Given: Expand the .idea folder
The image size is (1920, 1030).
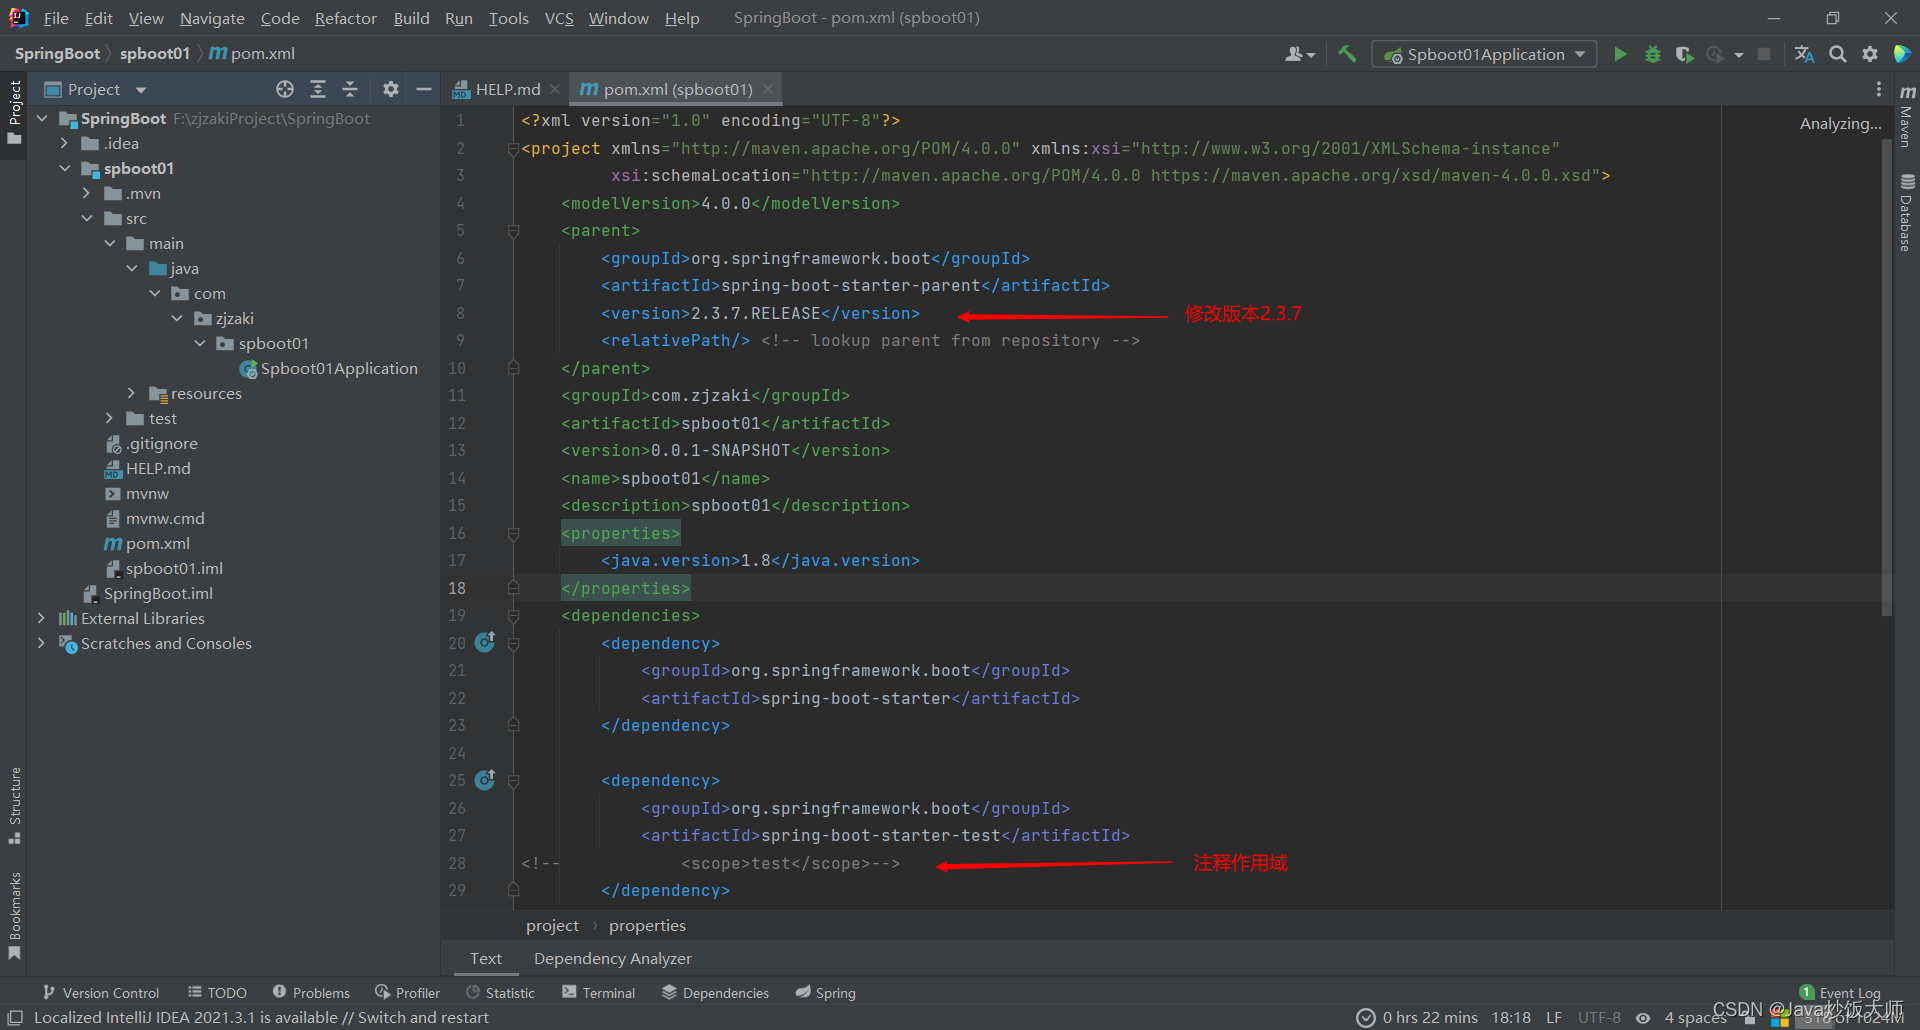Looking at the screenshot, I should pyautogui.click(x=64, y=143).
